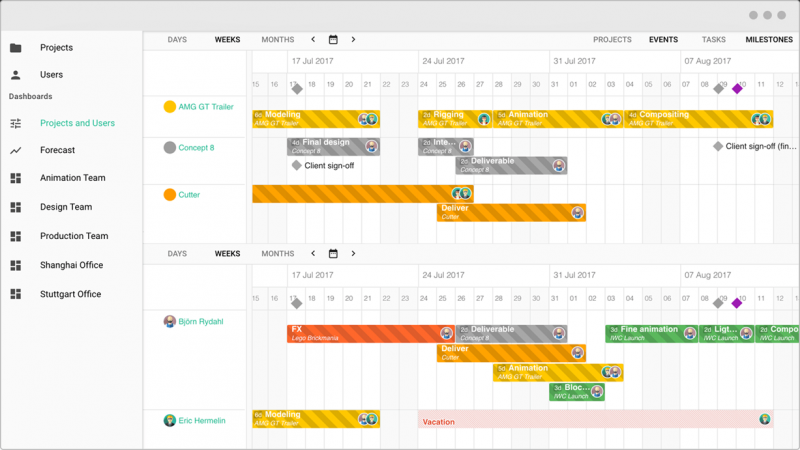Image resolution: width=800 pixels, height=450 pixels.
Task: Click avatar on the Vacation bar
Action: 764,419
